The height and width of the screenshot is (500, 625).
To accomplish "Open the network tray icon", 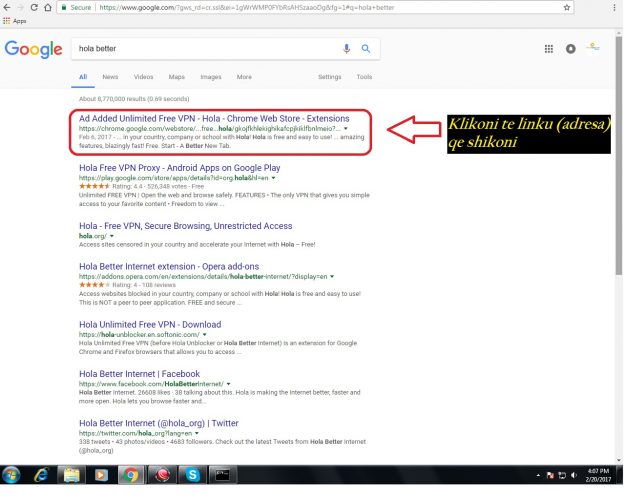I will point(562,475).
